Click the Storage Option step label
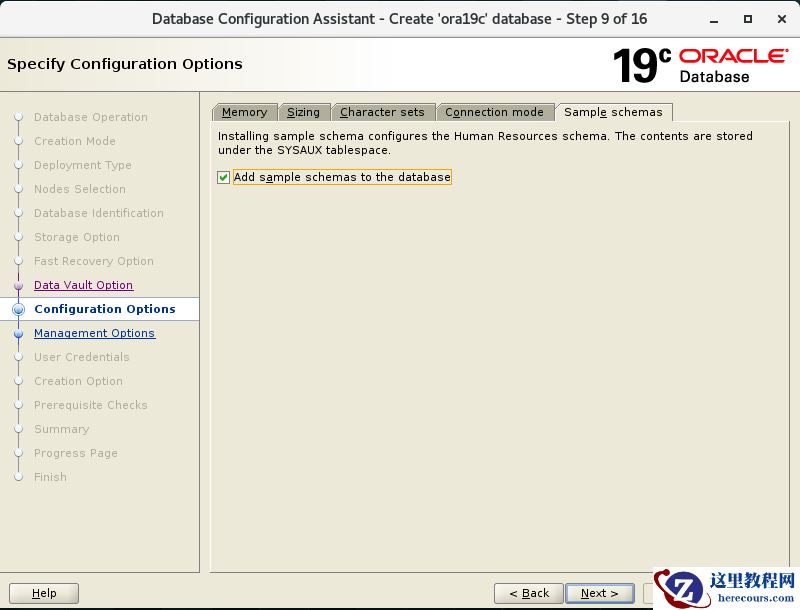This screenshot has height=610, width=800. tap(77, 237)
